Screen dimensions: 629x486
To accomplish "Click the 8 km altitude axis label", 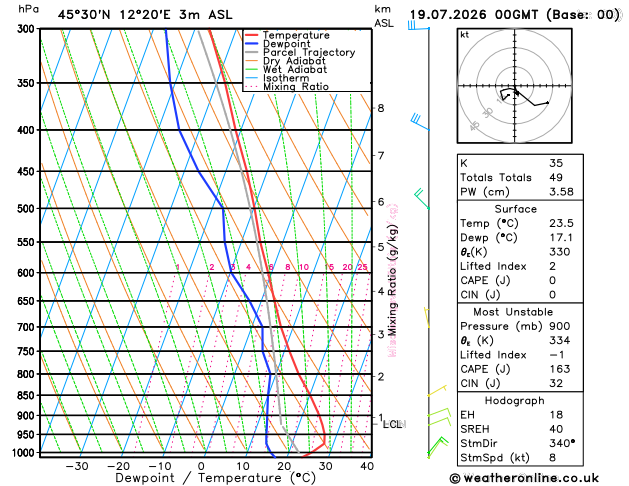I will tap(381, 108).
